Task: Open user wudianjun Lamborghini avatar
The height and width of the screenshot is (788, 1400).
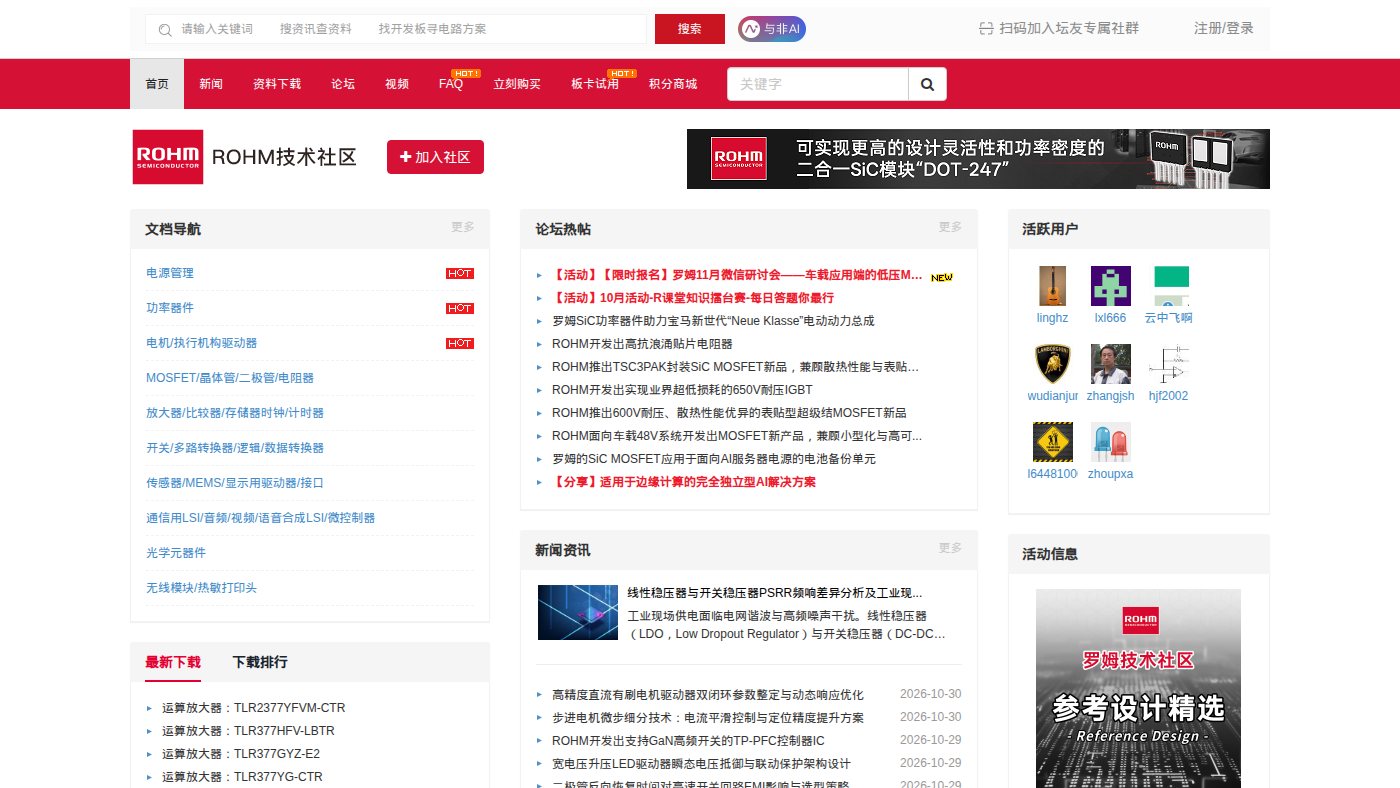Action: pos(1052,364)
